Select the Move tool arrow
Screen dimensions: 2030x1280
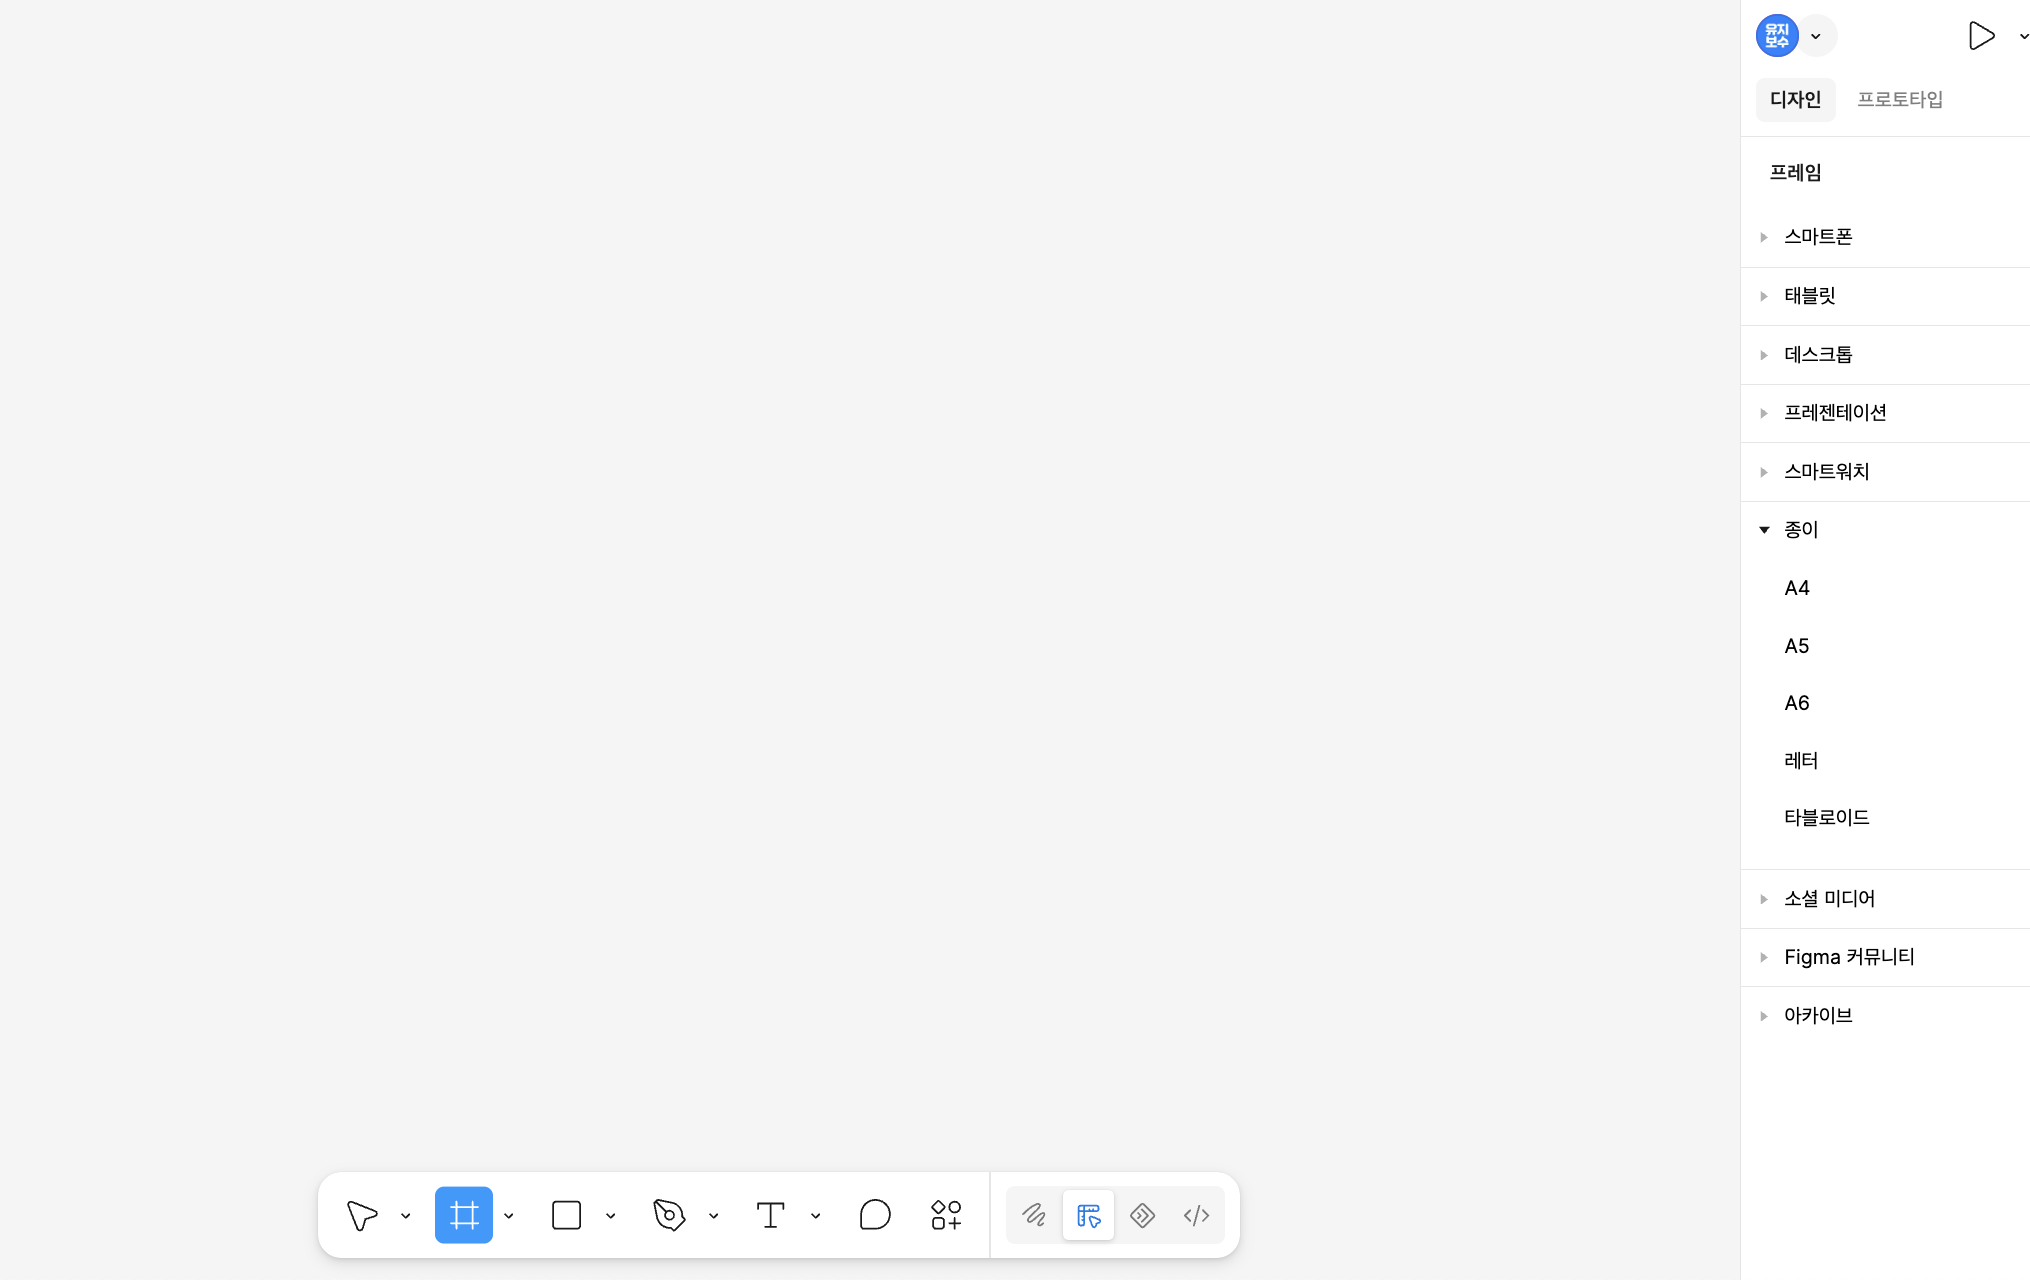(x=362, y=1215)
